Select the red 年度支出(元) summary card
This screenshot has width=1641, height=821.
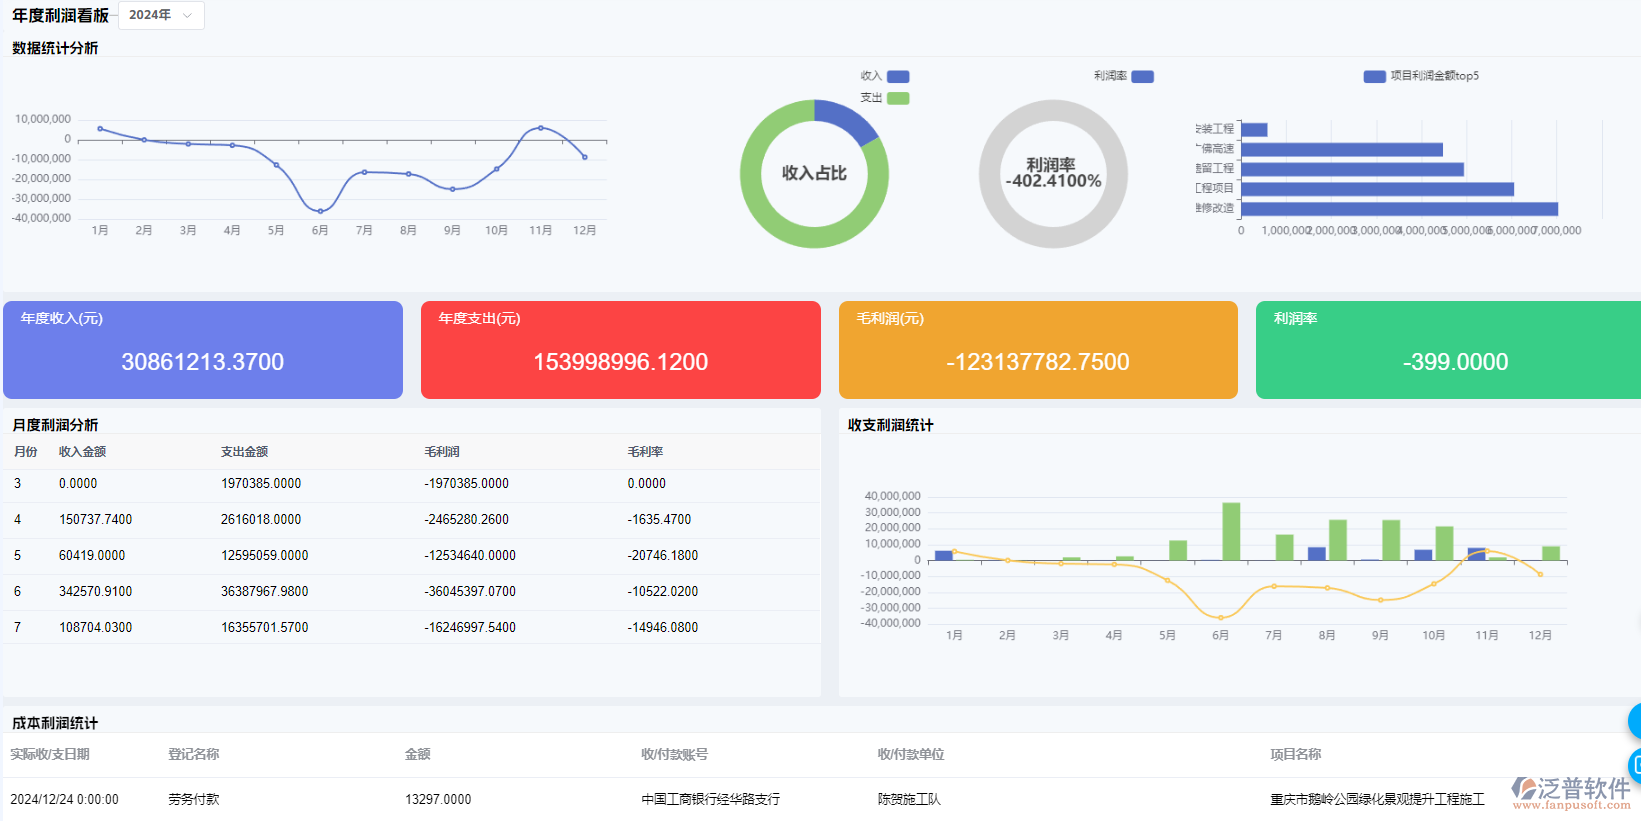(620, 350)
